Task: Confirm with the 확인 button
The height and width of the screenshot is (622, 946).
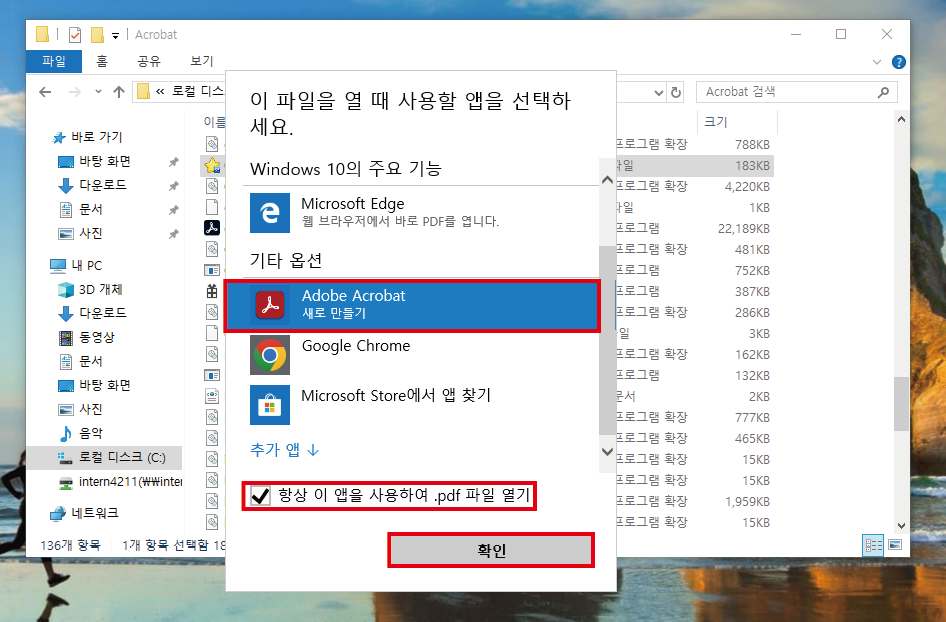Action: point(491,550)
